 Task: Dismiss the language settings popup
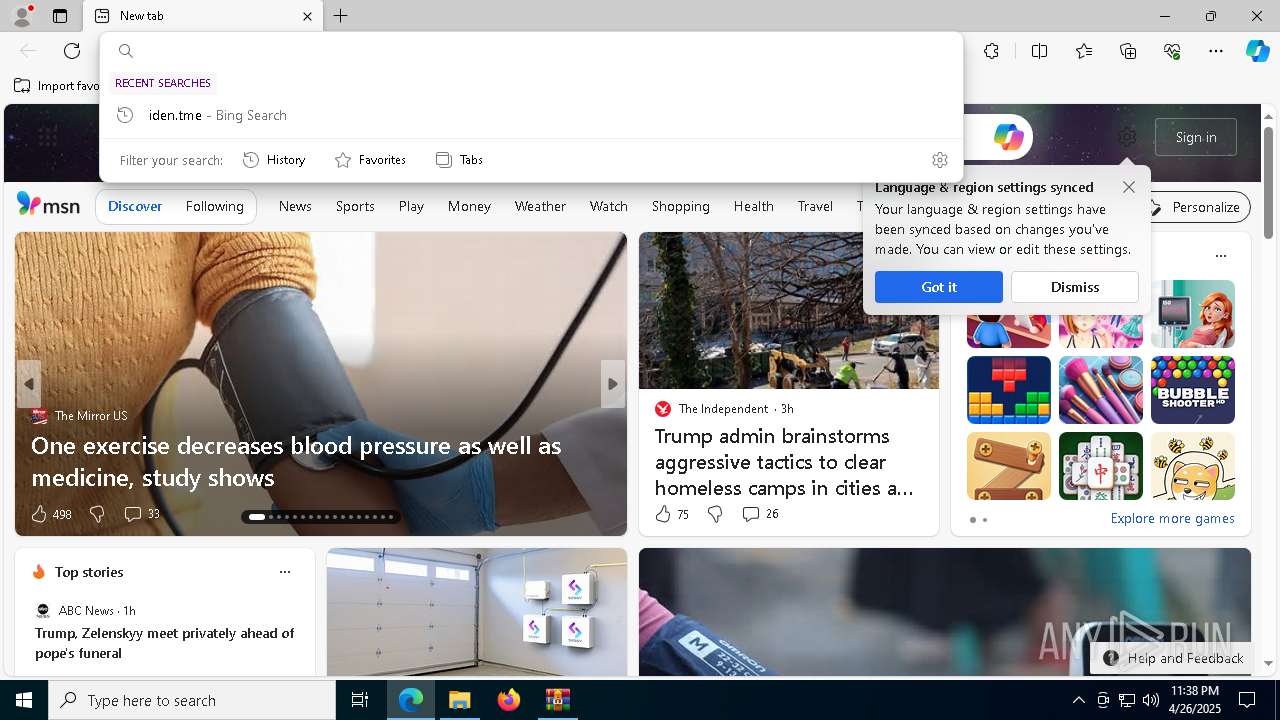coord(1075,287)
